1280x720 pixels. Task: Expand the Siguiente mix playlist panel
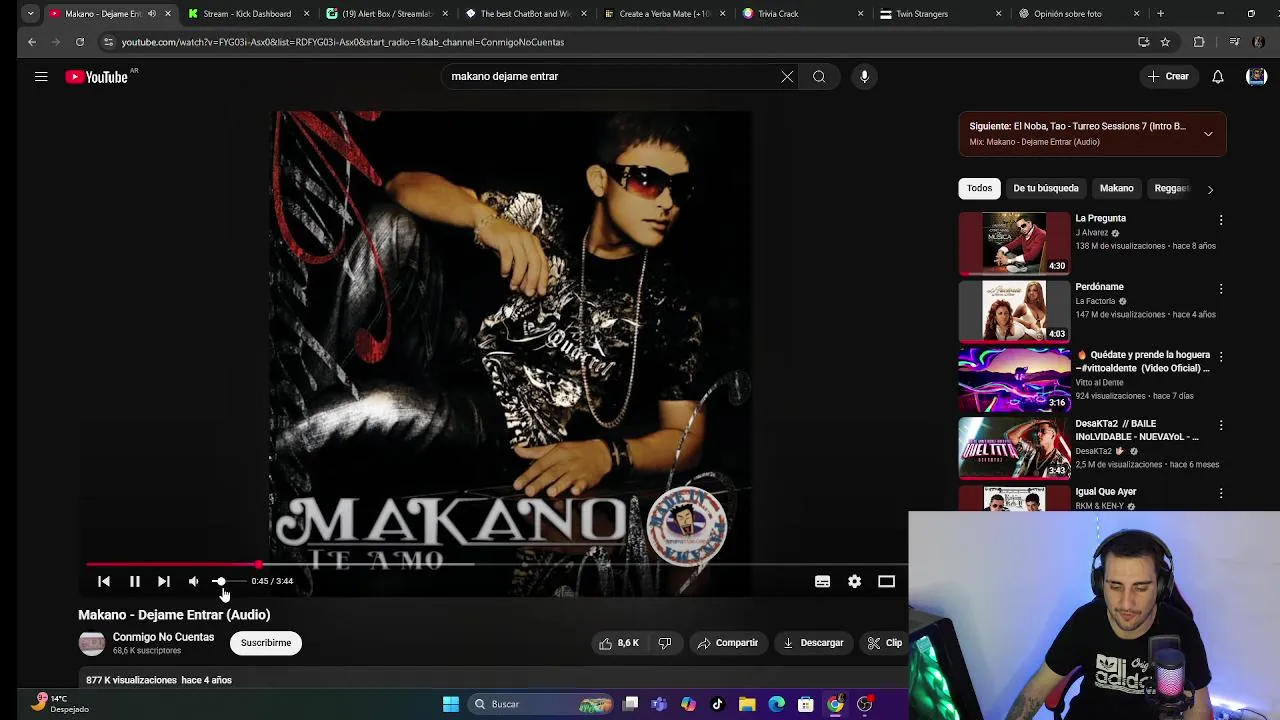(x=1208, y=134)
